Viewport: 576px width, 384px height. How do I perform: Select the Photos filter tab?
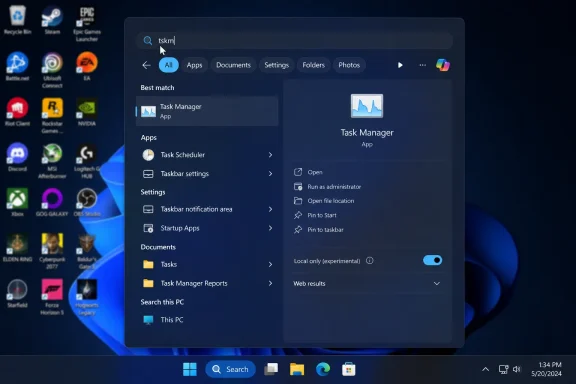[x=349, y=65]
